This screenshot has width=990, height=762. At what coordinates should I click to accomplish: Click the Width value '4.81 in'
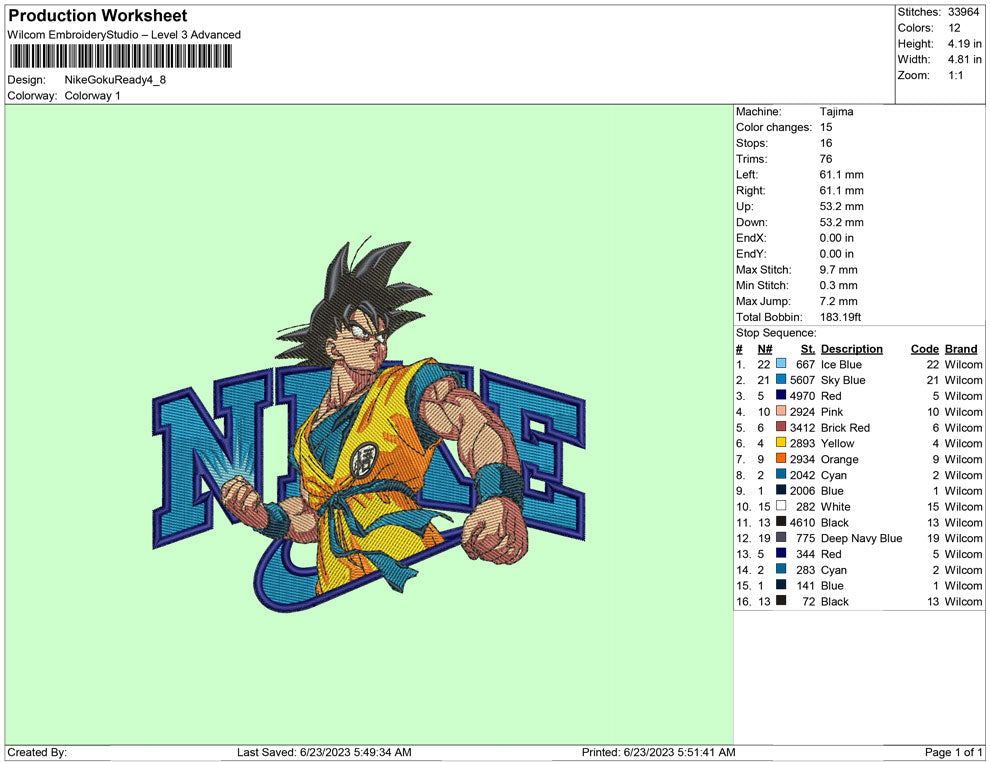coord(964,59)
